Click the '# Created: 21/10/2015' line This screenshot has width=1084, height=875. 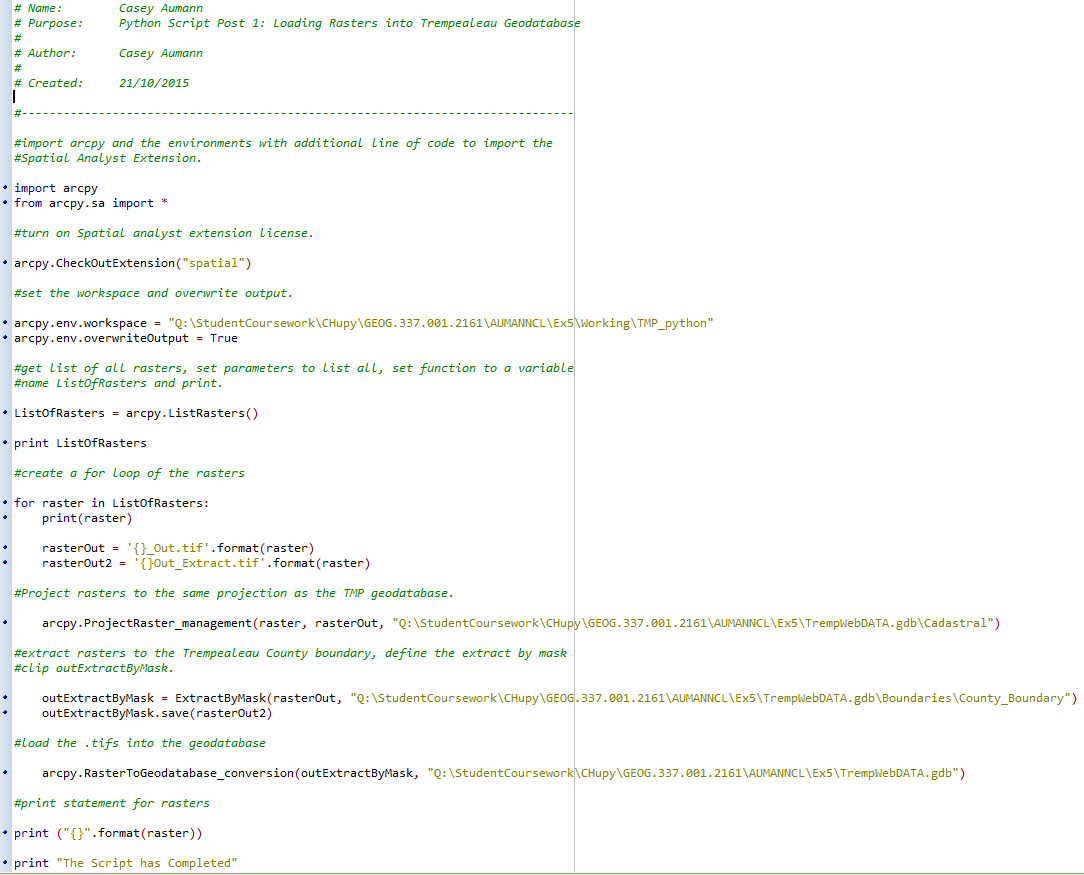click(102, 83)
